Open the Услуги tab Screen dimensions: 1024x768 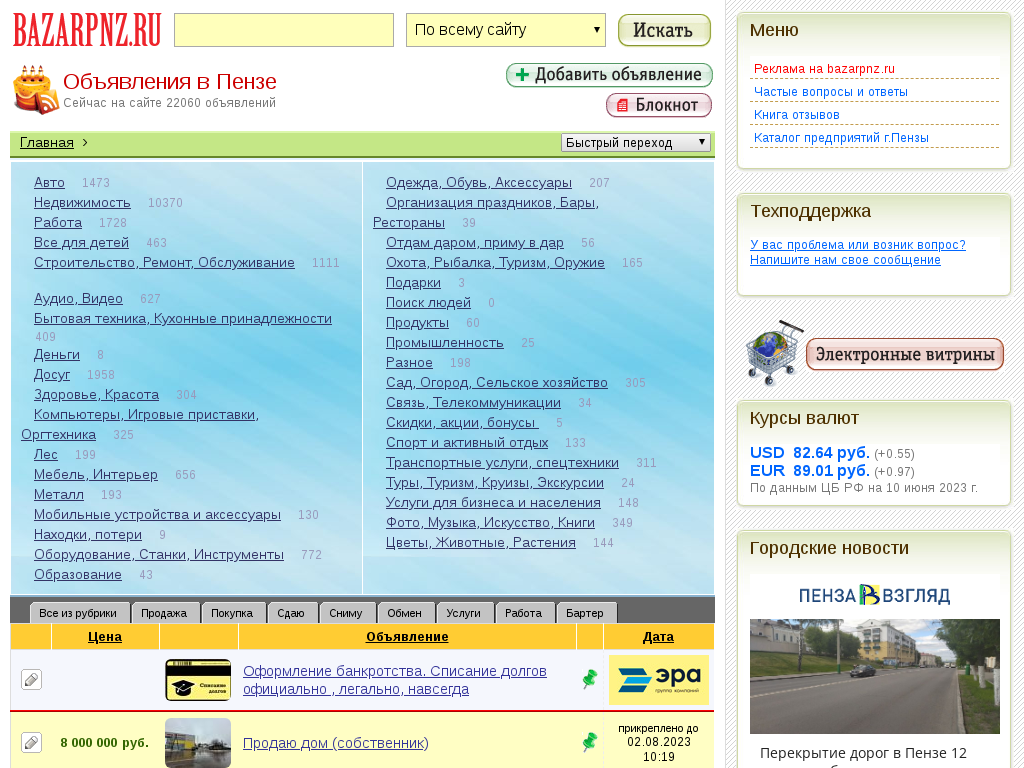tap(463, 613)
